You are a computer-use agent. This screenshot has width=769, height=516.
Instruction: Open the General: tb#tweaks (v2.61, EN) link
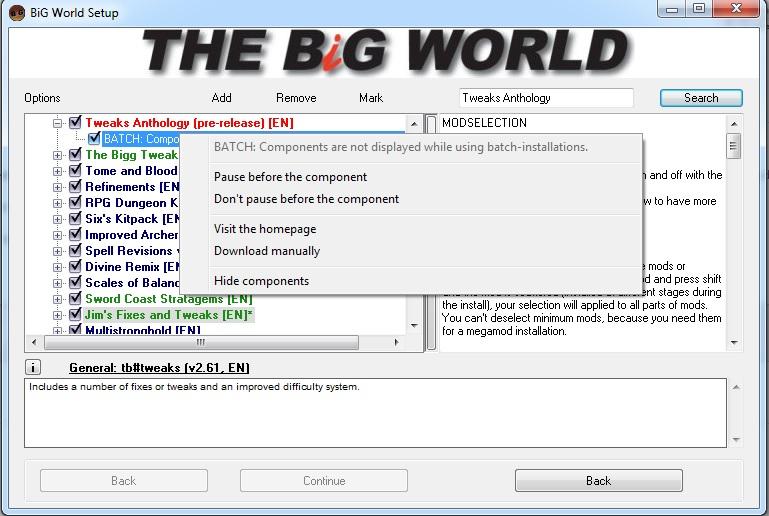pos(159,367)
